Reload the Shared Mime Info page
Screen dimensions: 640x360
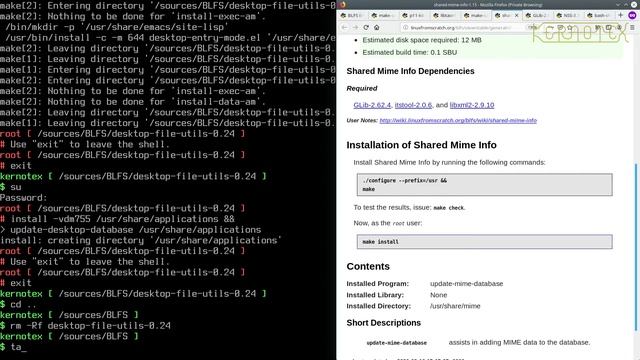[366, 27]
